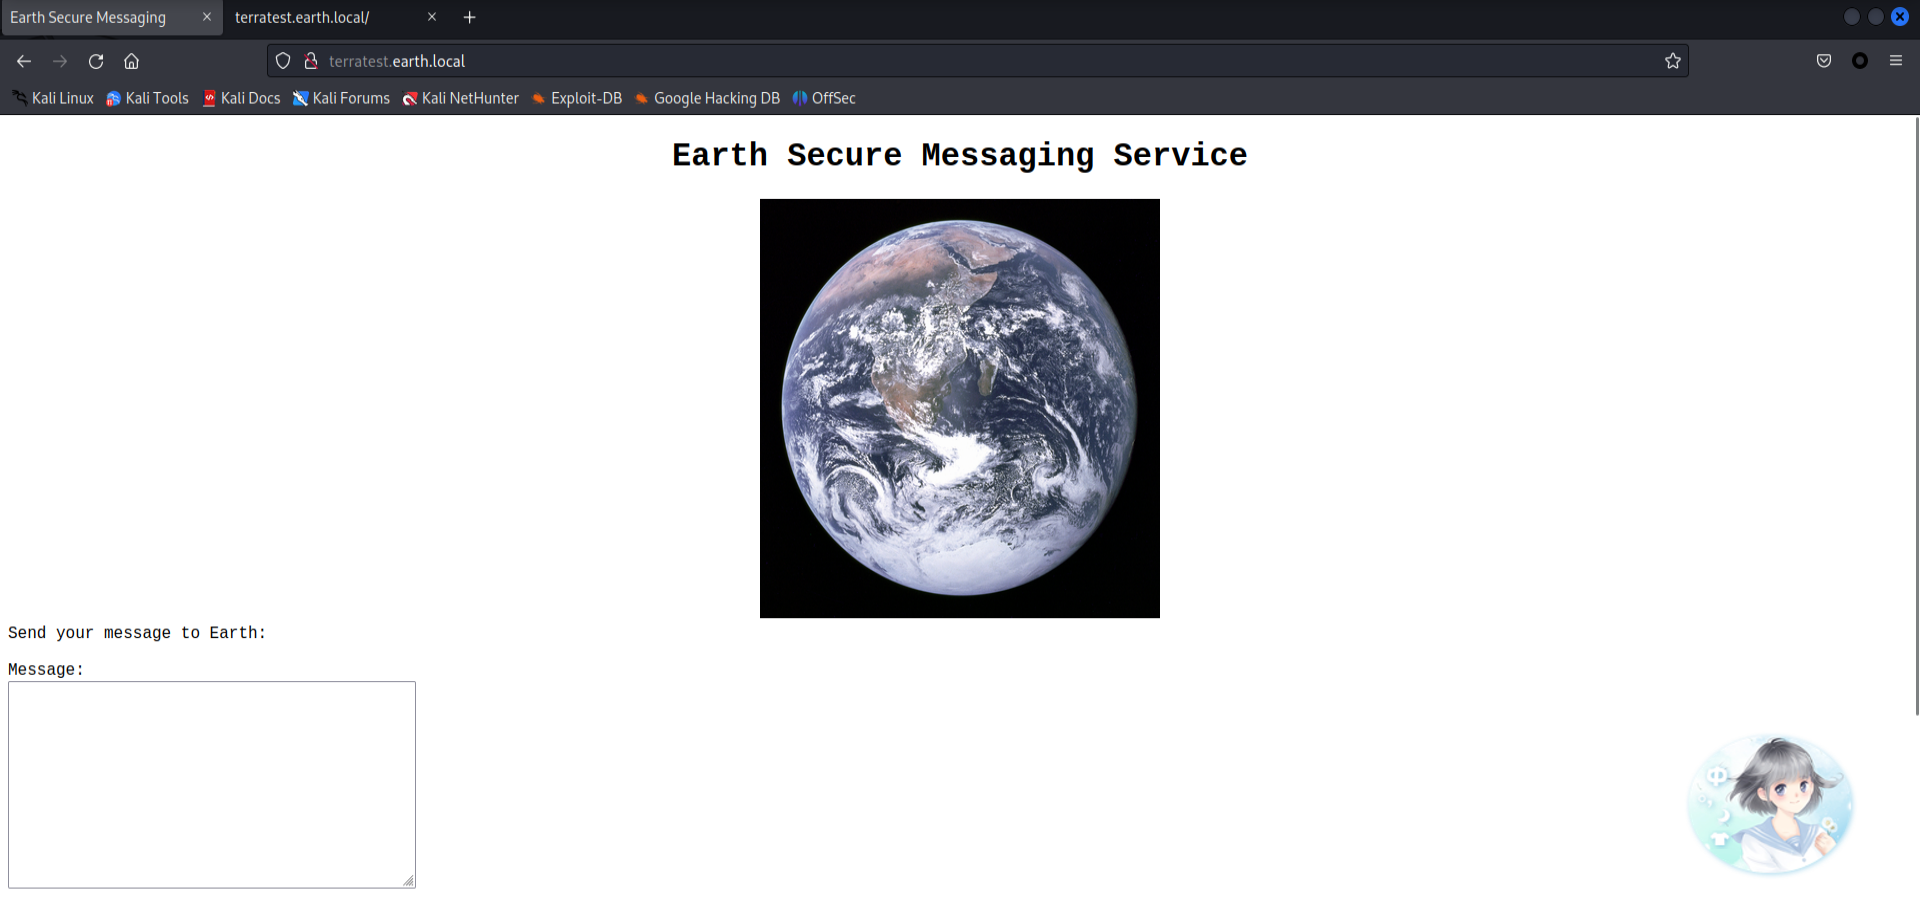Close the Earth Secure Messaging tab
Viewport: 1920px width, 904px height.
(207, 17)
